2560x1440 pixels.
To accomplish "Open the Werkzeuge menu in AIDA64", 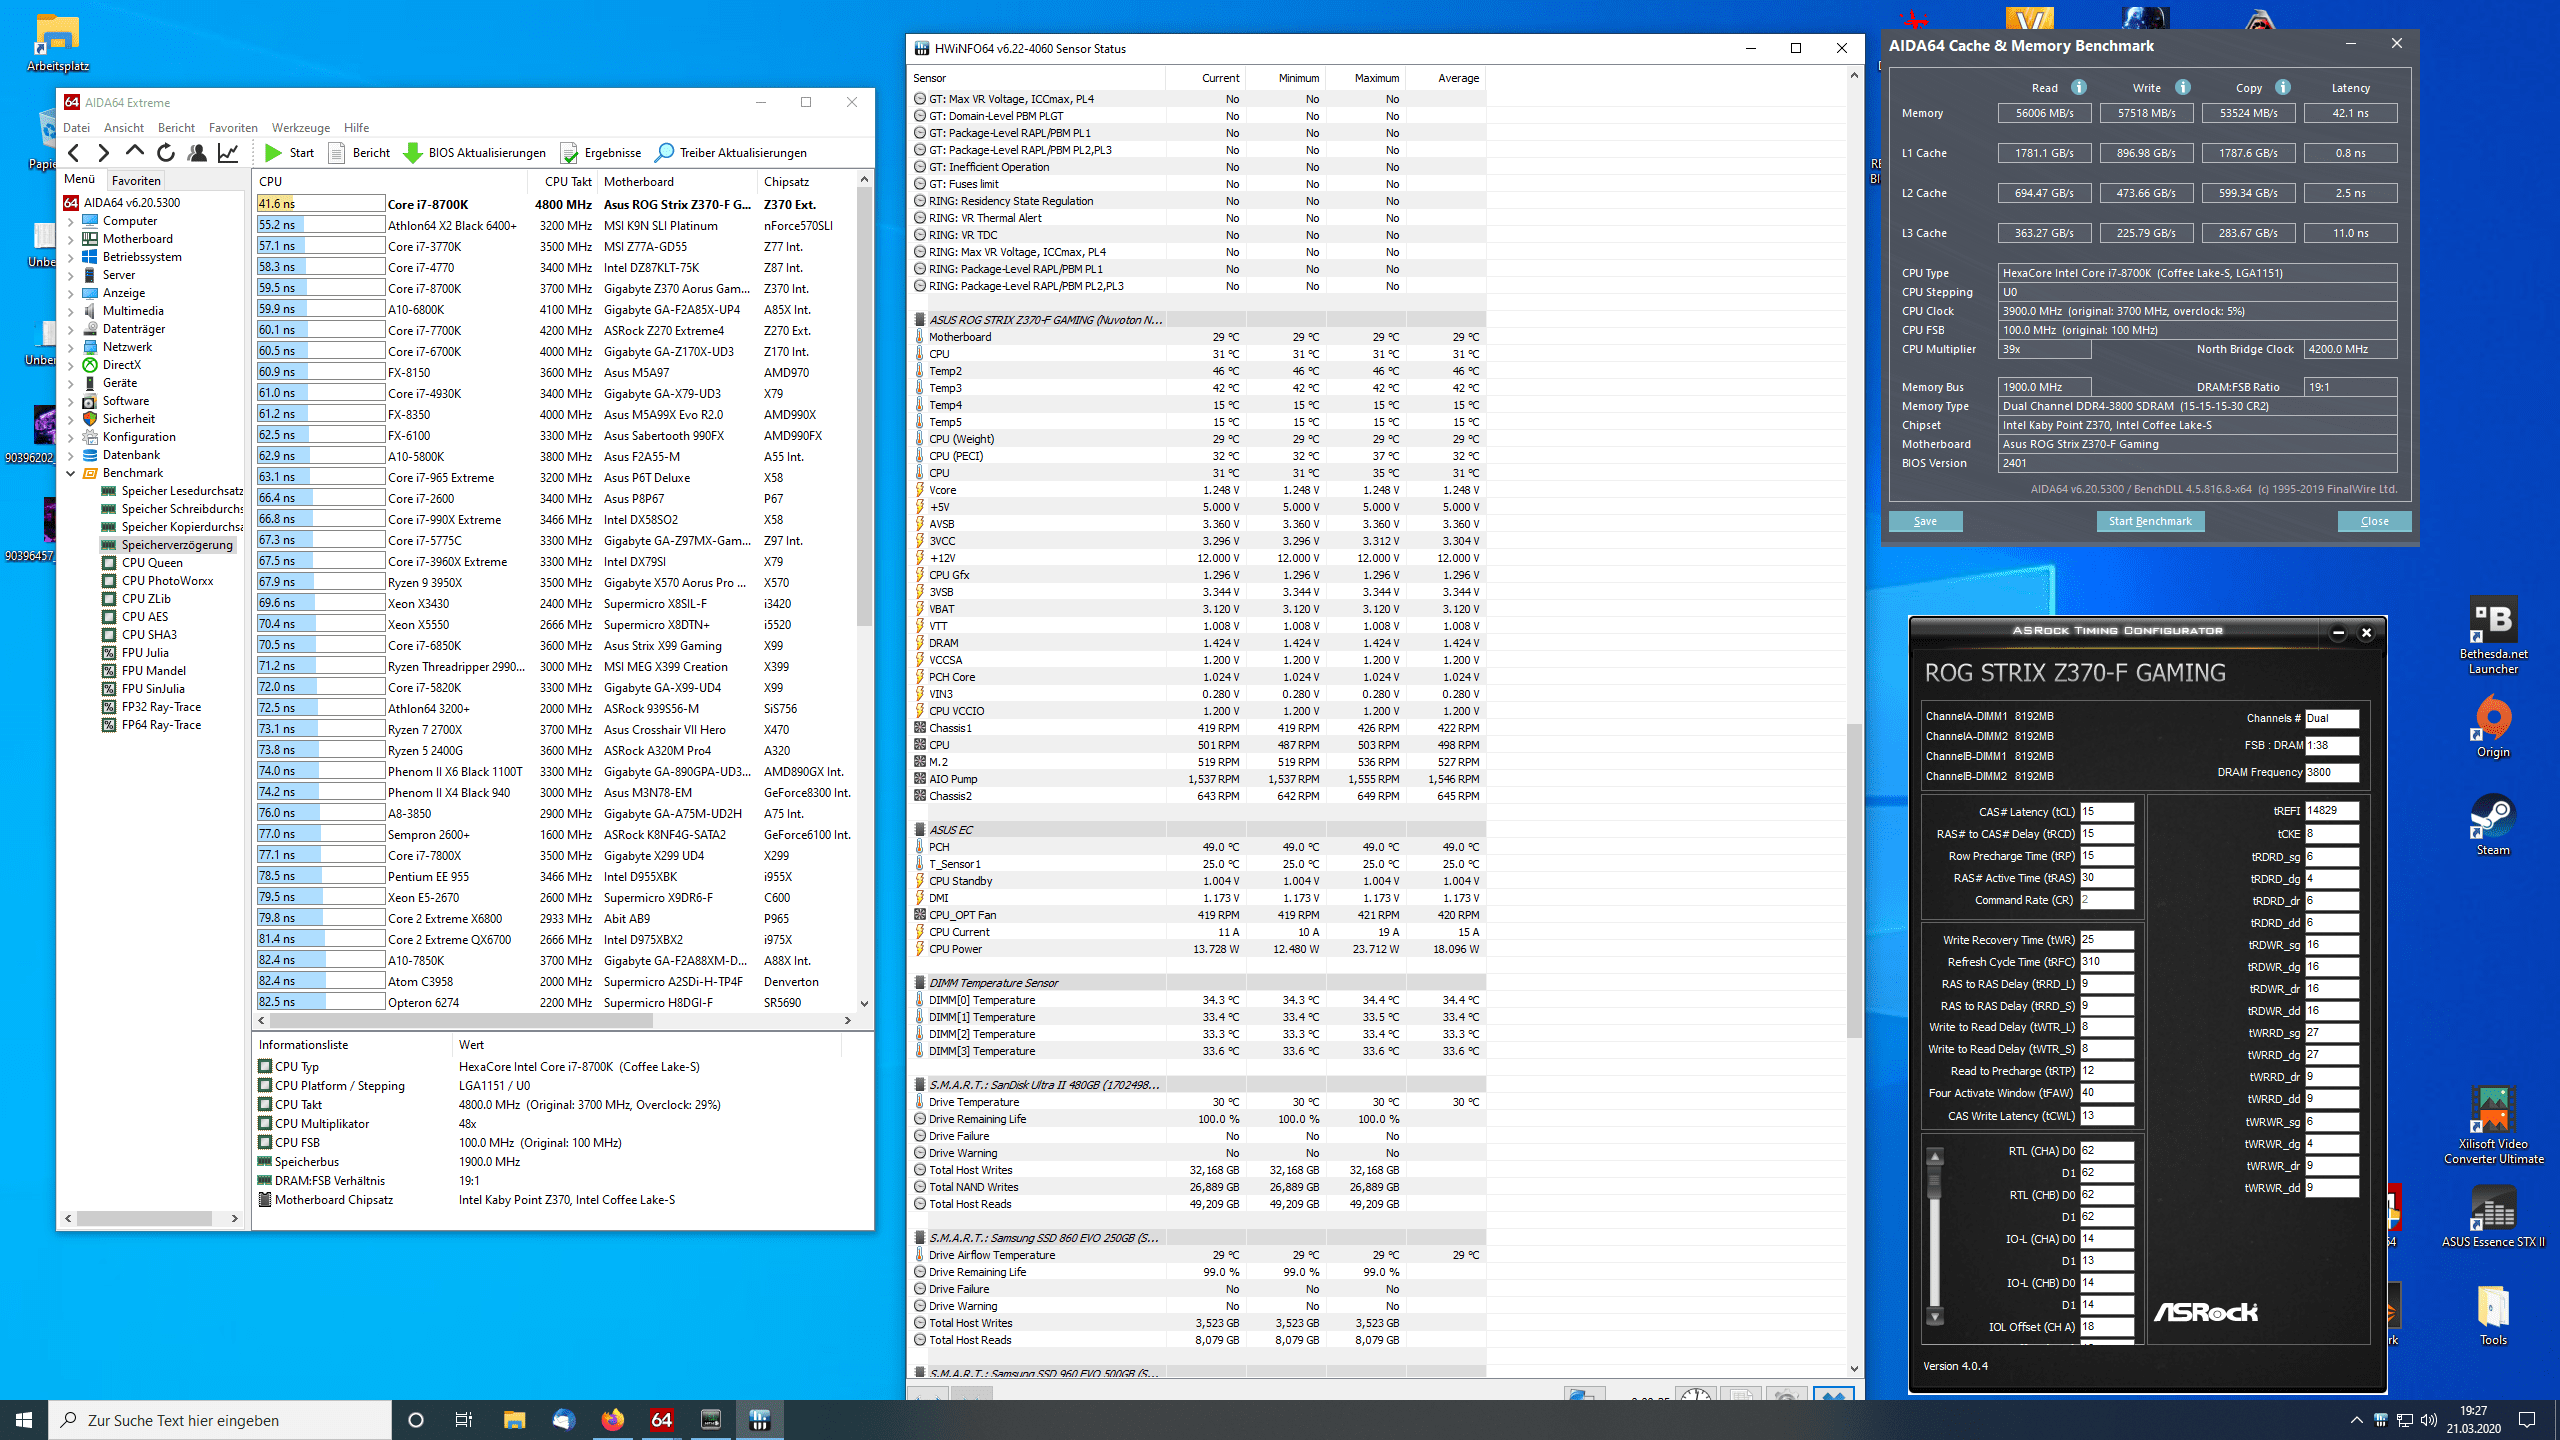I will (300, 127).
